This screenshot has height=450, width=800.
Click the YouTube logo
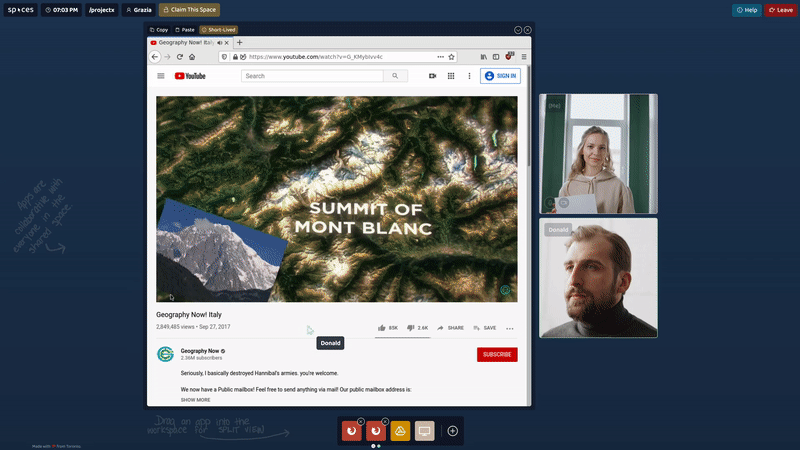[x=190, y=76]
